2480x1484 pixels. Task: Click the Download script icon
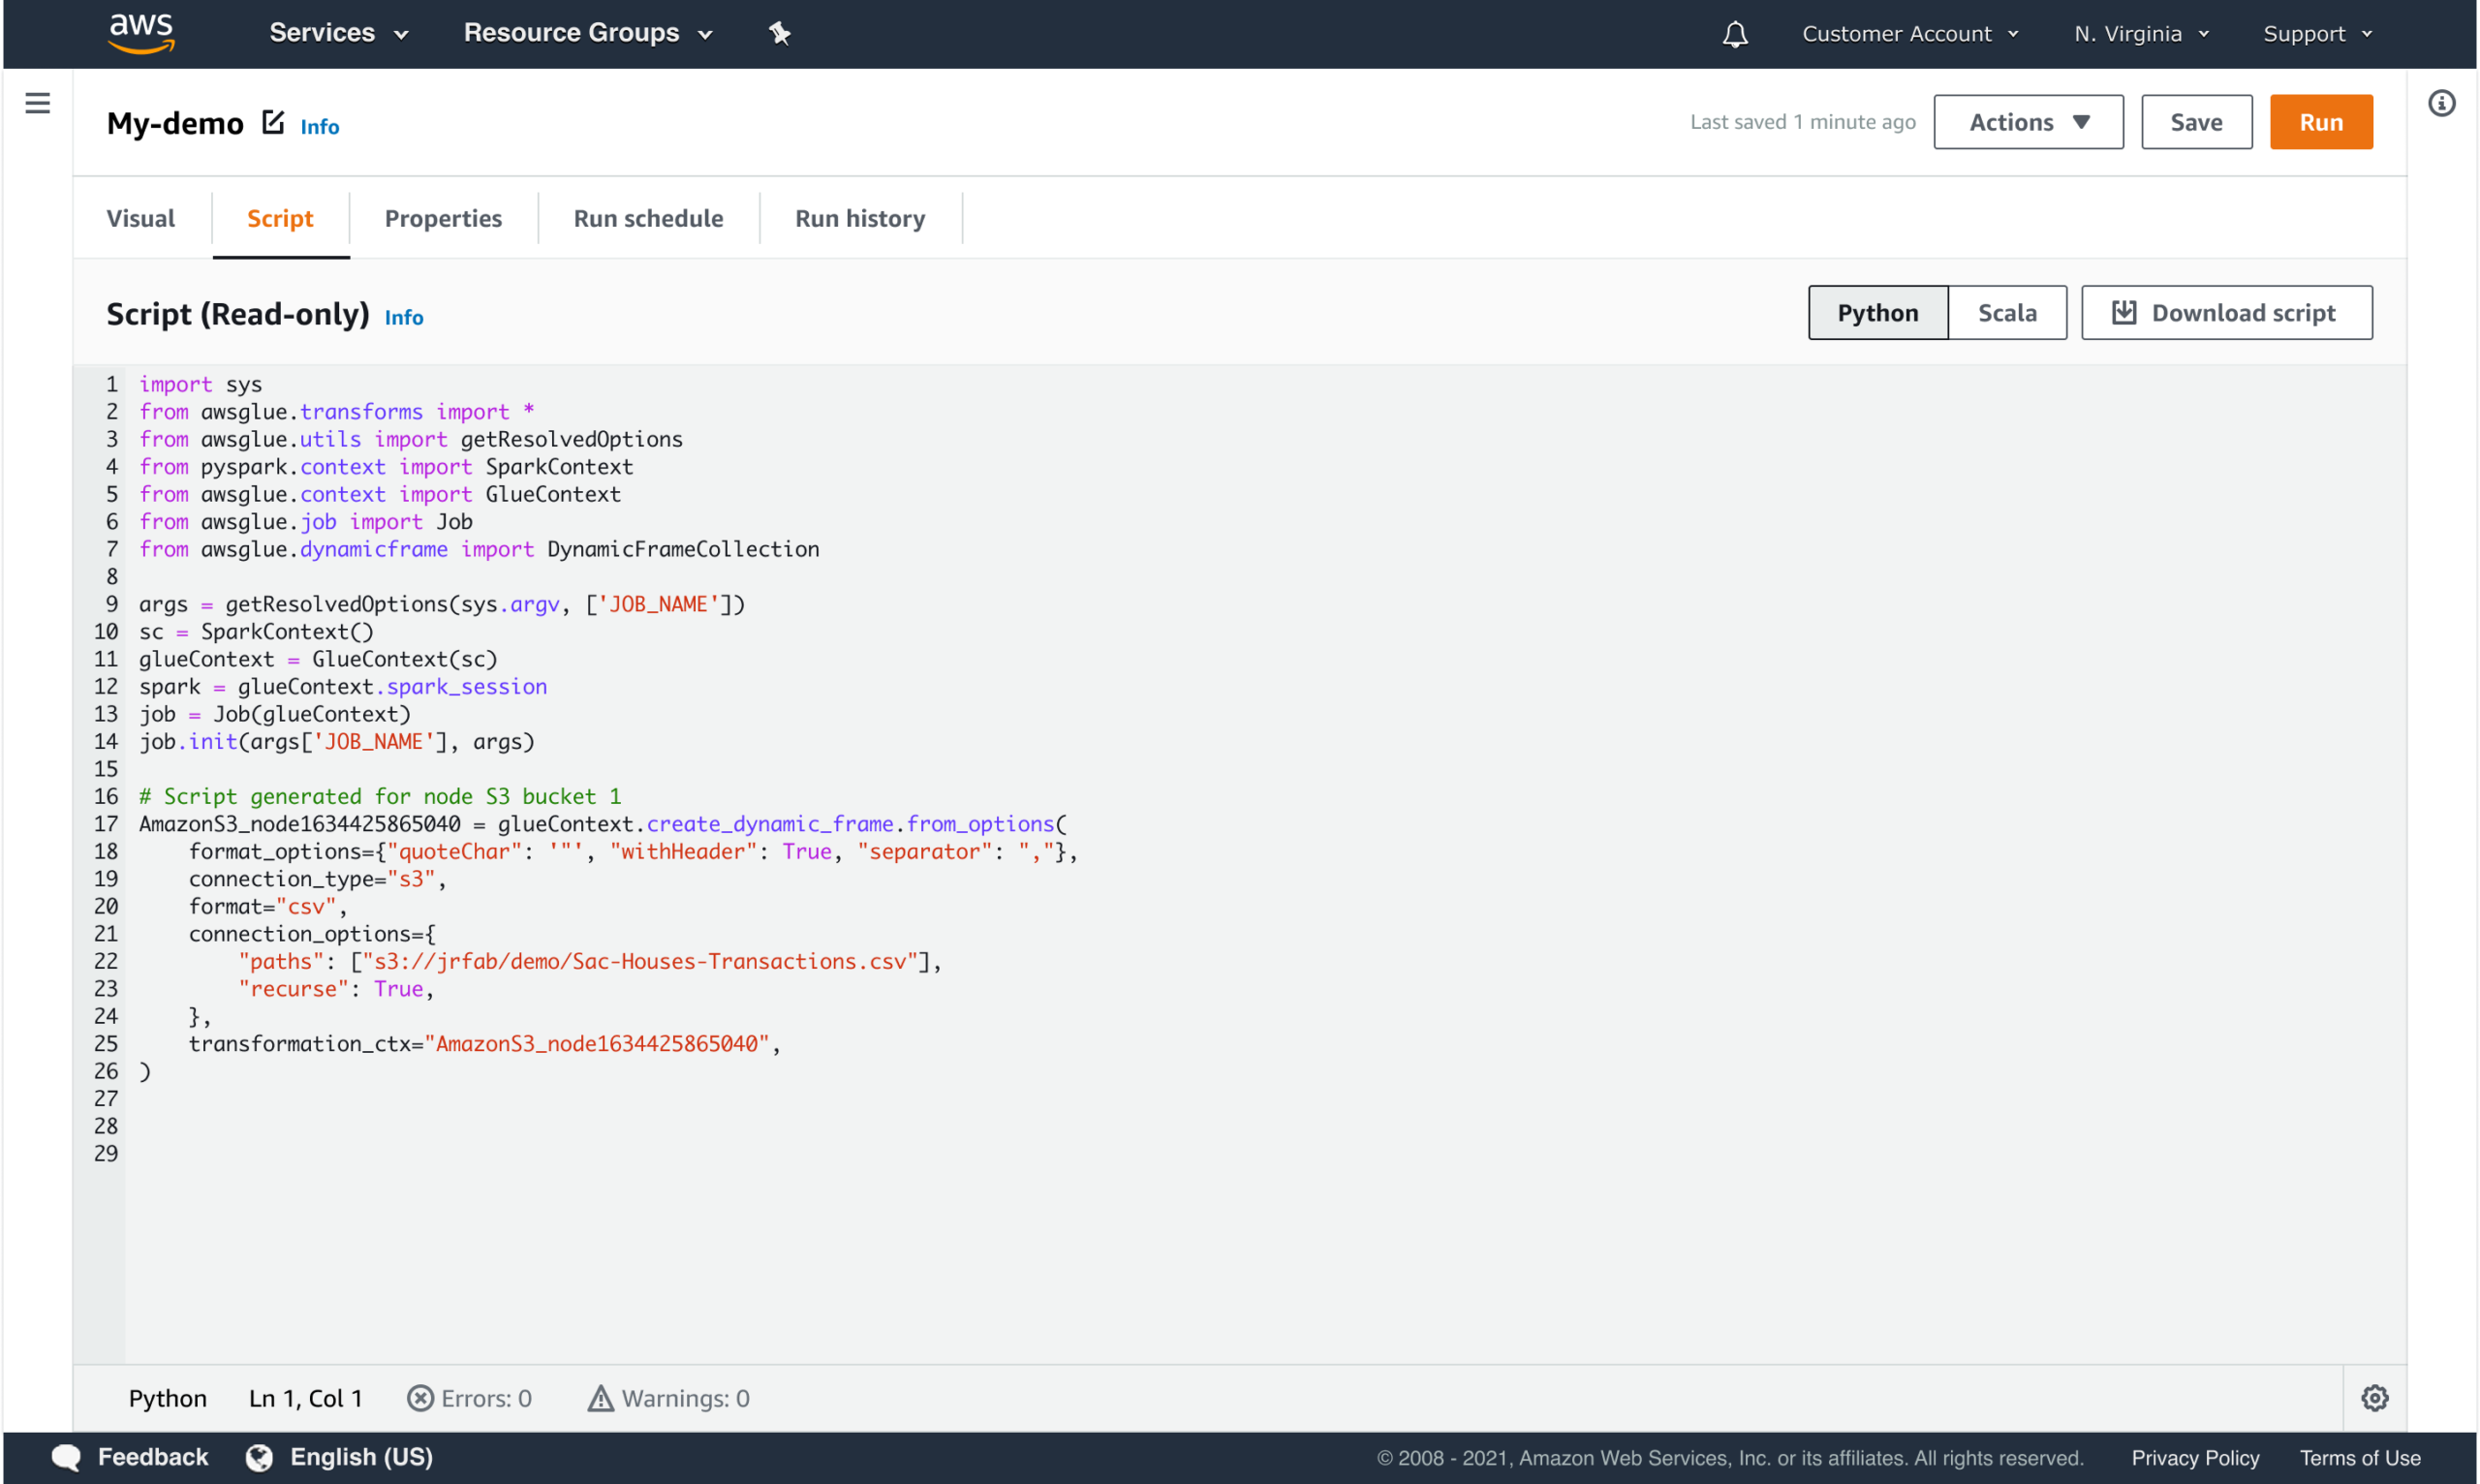point(2124,312)
